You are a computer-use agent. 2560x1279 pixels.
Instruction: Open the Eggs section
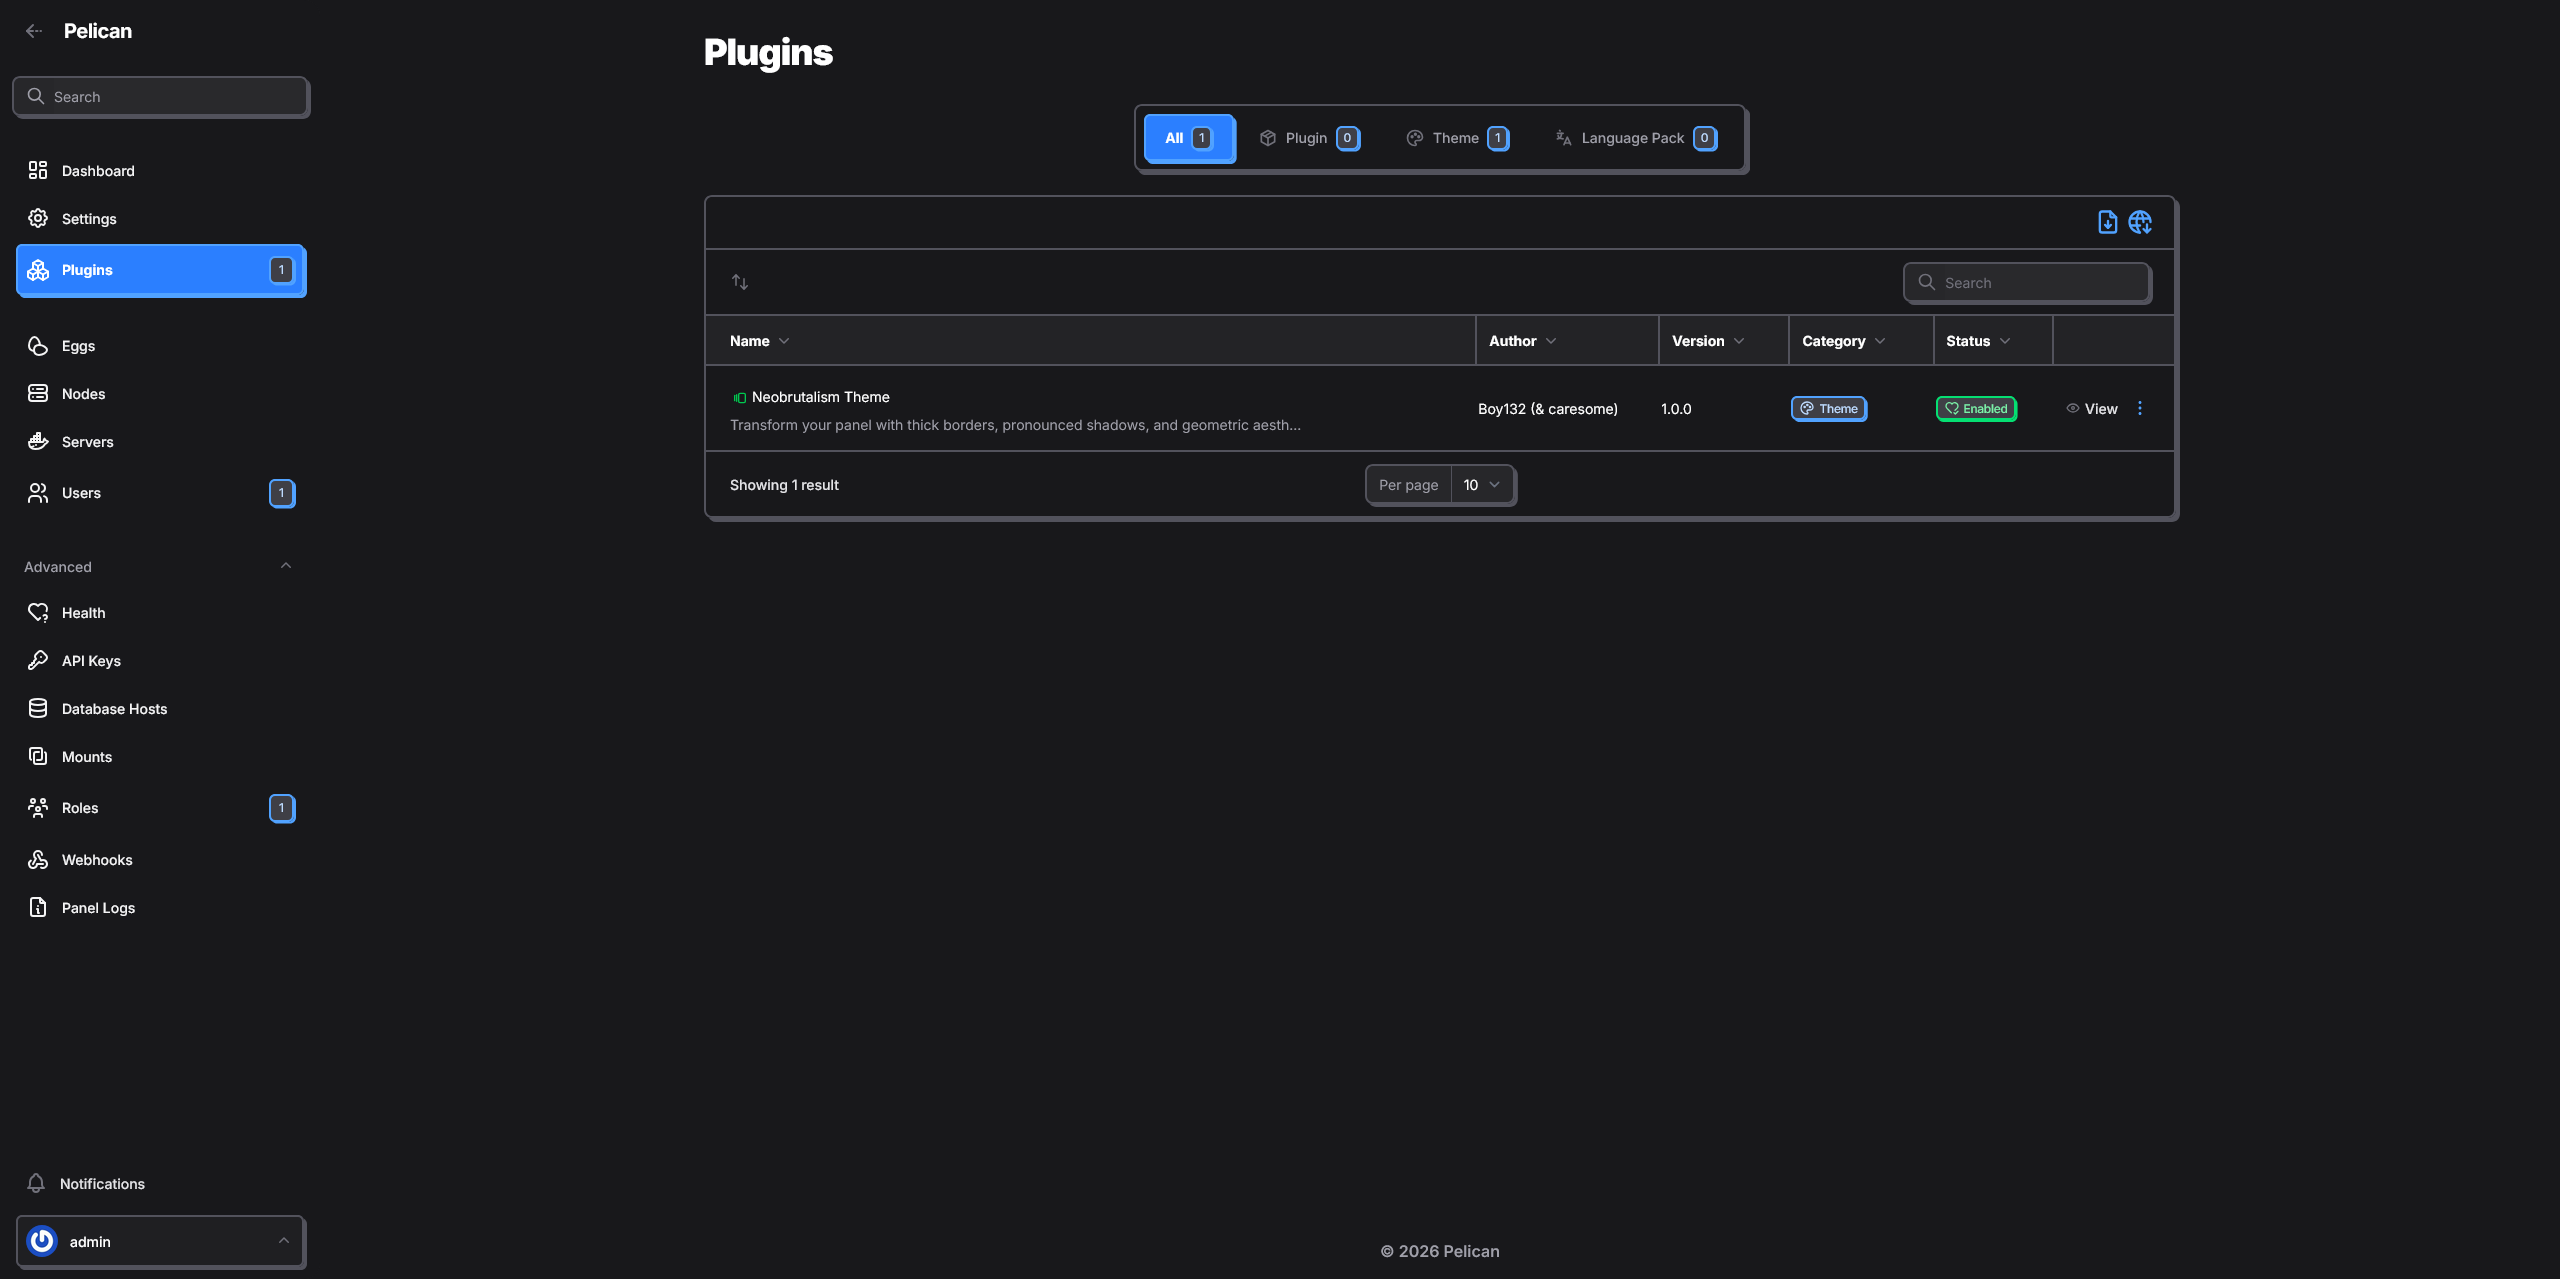coord(160,346)
